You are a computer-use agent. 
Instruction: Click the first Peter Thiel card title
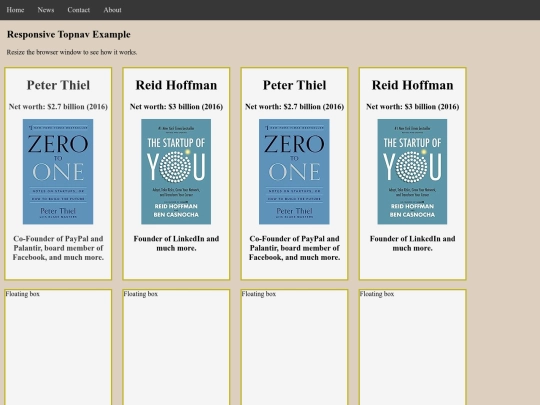pyautogui.click(x=58, y=85)
